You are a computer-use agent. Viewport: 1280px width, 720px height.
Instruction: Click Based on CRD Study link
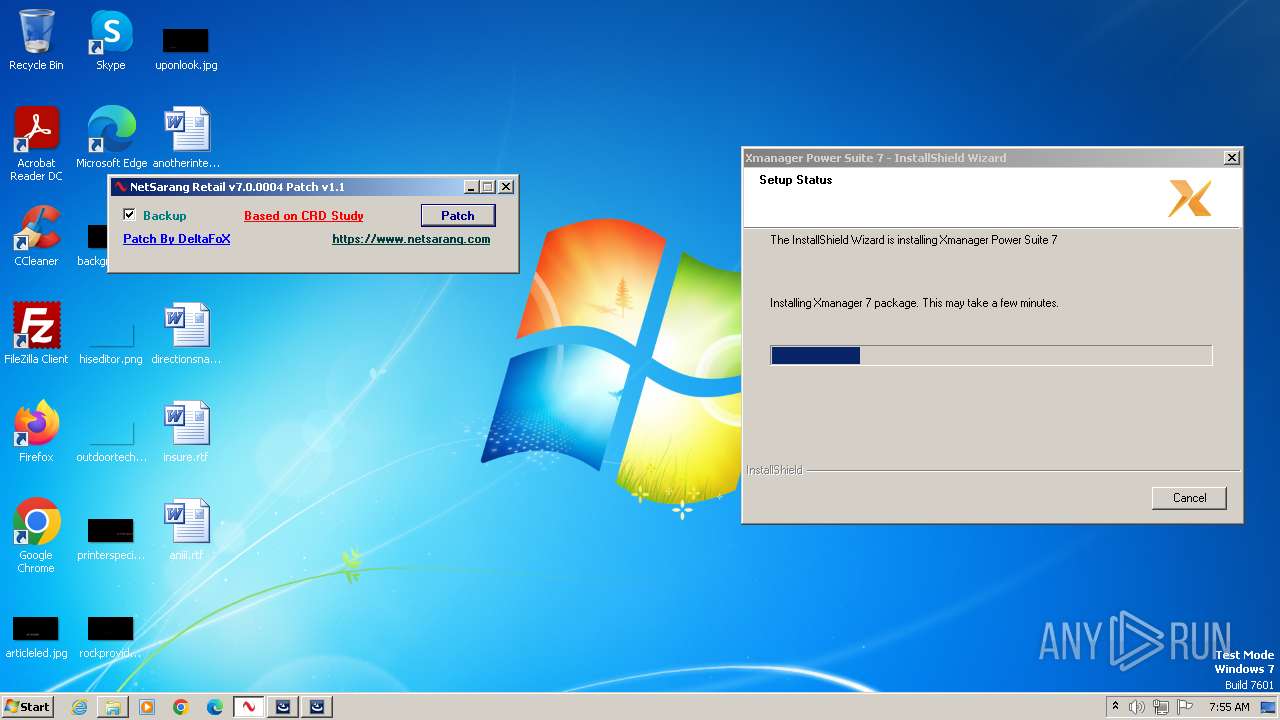click(x=304, y=215)
